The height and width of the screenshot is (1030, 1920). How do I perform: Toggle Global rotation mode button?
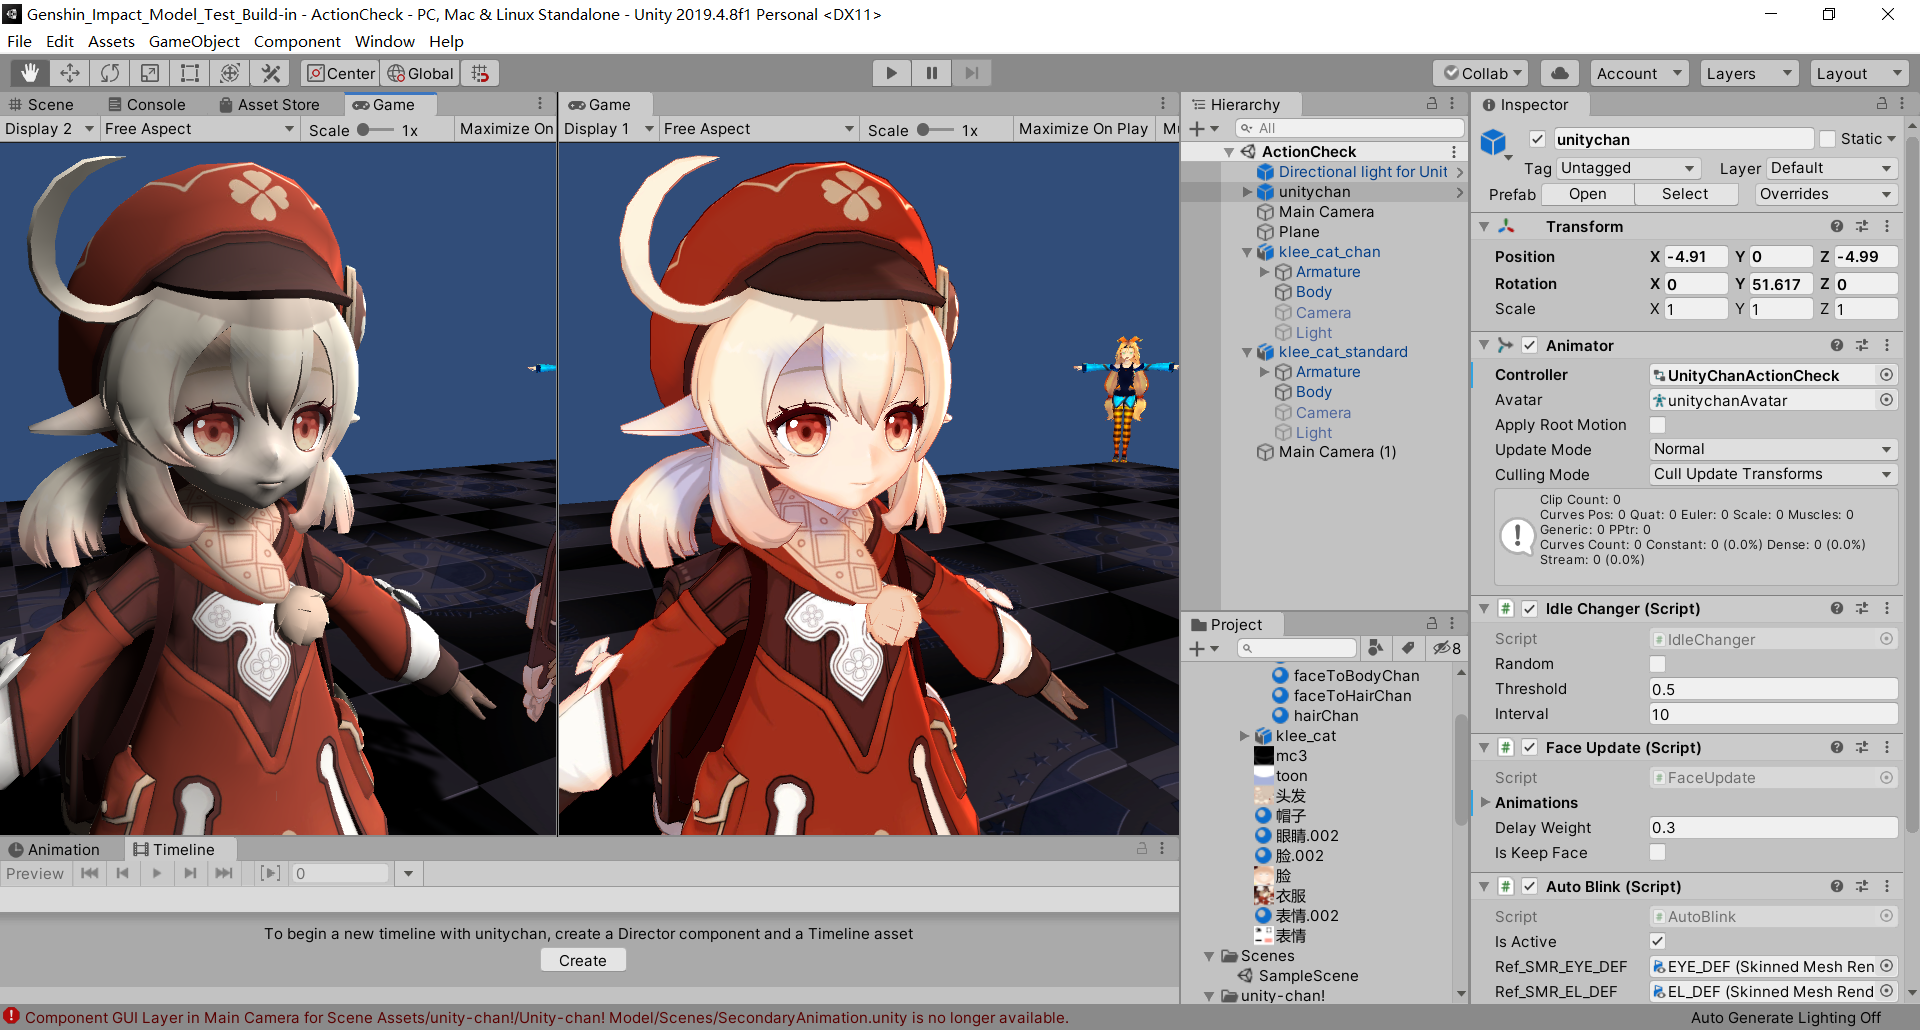[420, 73]
